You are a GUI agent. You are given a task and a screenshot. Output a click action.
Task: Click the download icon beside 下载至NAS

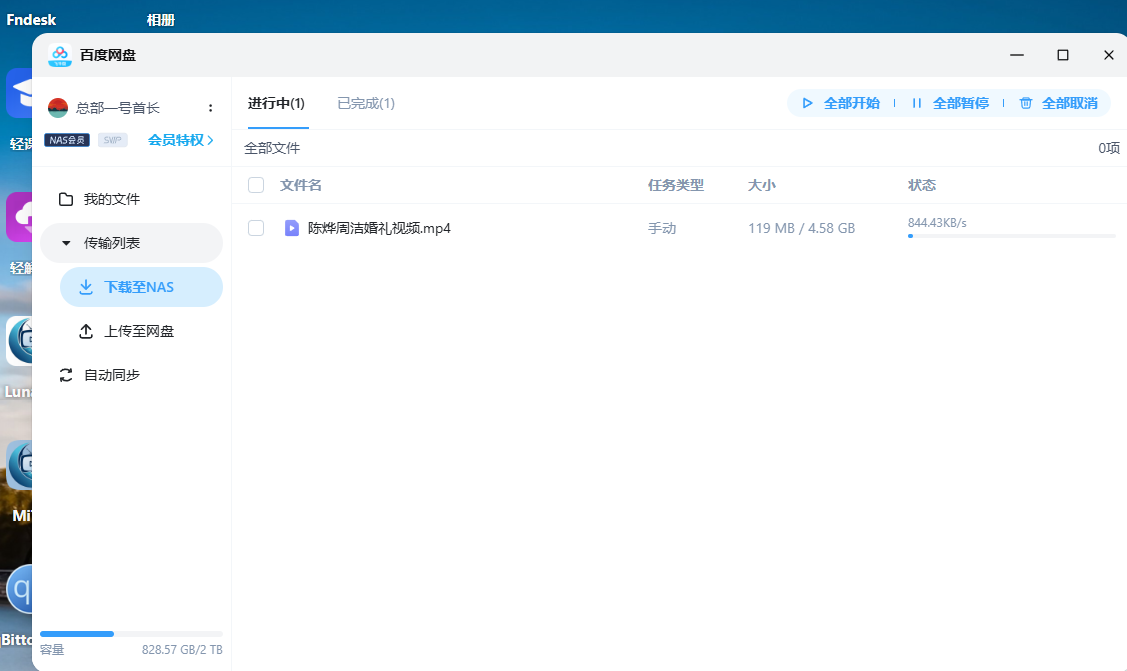86,286
